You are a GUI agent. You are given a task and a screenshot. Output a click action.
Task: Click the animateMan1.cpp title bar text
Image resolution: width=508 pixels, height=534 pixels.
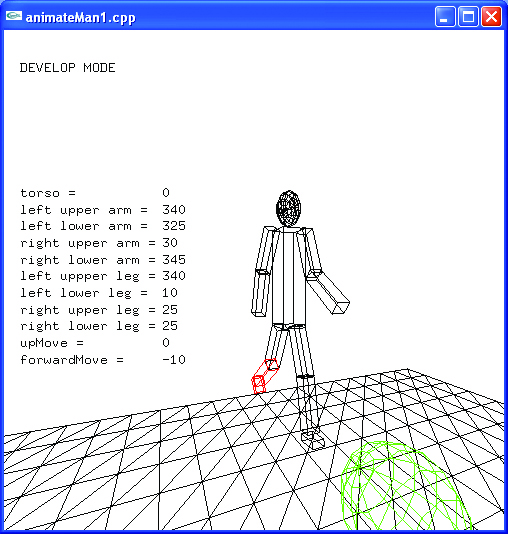click(81, 17)
